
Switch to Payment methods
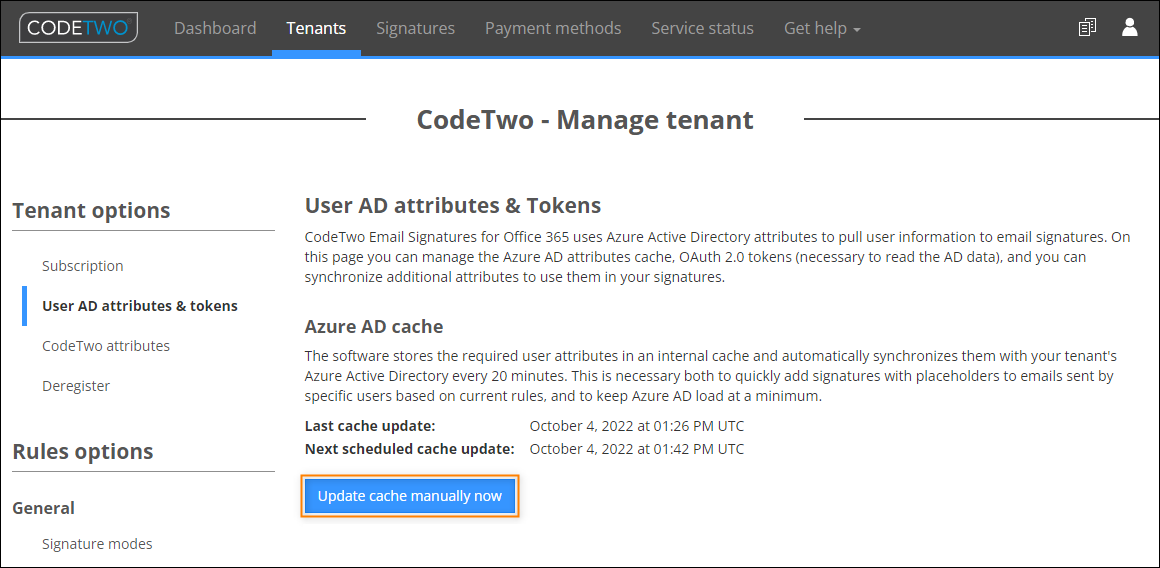(x=553, y=28)
